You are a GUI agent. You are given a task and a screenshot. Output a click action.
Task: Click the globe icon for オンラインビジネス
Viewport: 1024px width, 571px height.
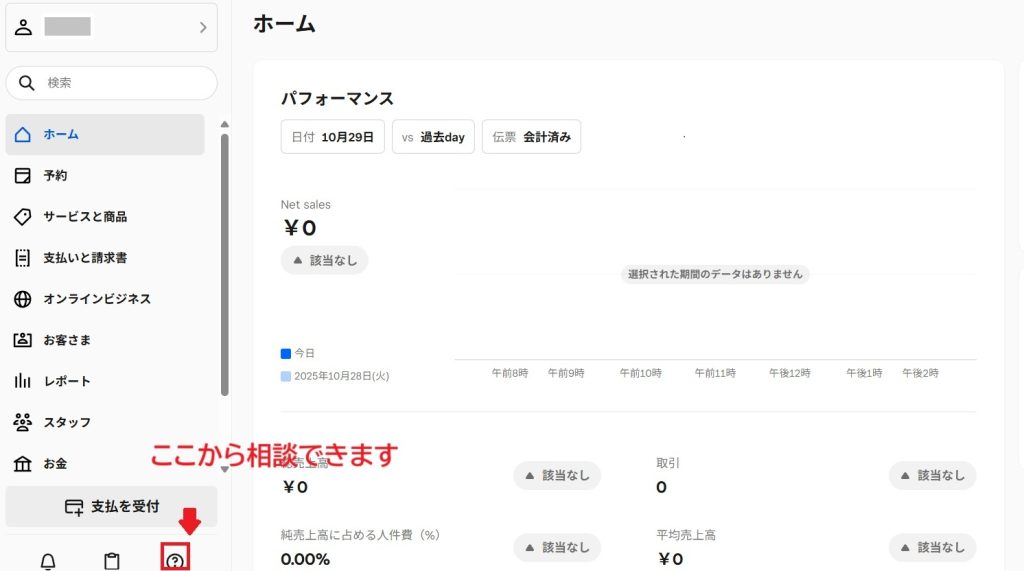coord(23,299)
